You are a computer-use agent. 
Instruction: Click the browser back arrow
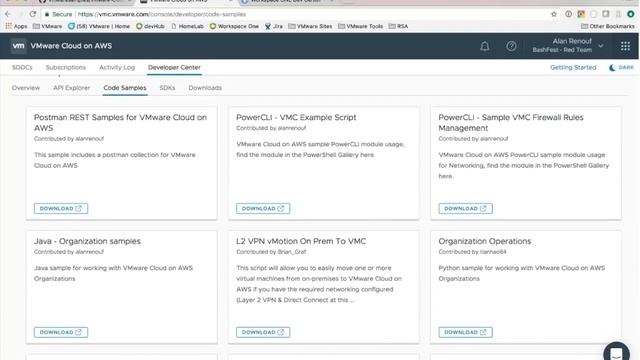(x=8, y=14)
